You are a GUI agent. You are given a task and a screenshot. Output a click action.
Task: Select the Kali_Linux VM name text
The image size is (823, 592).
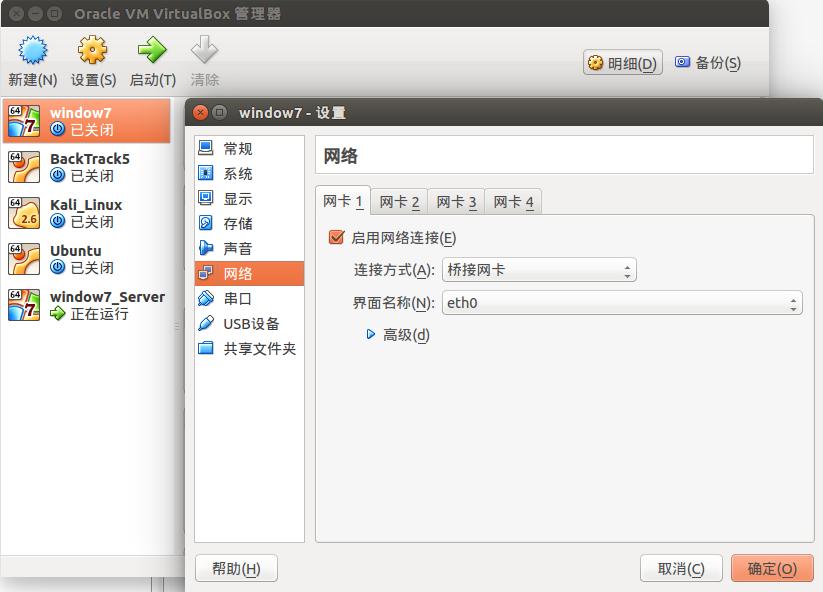[x=86, y=205]
